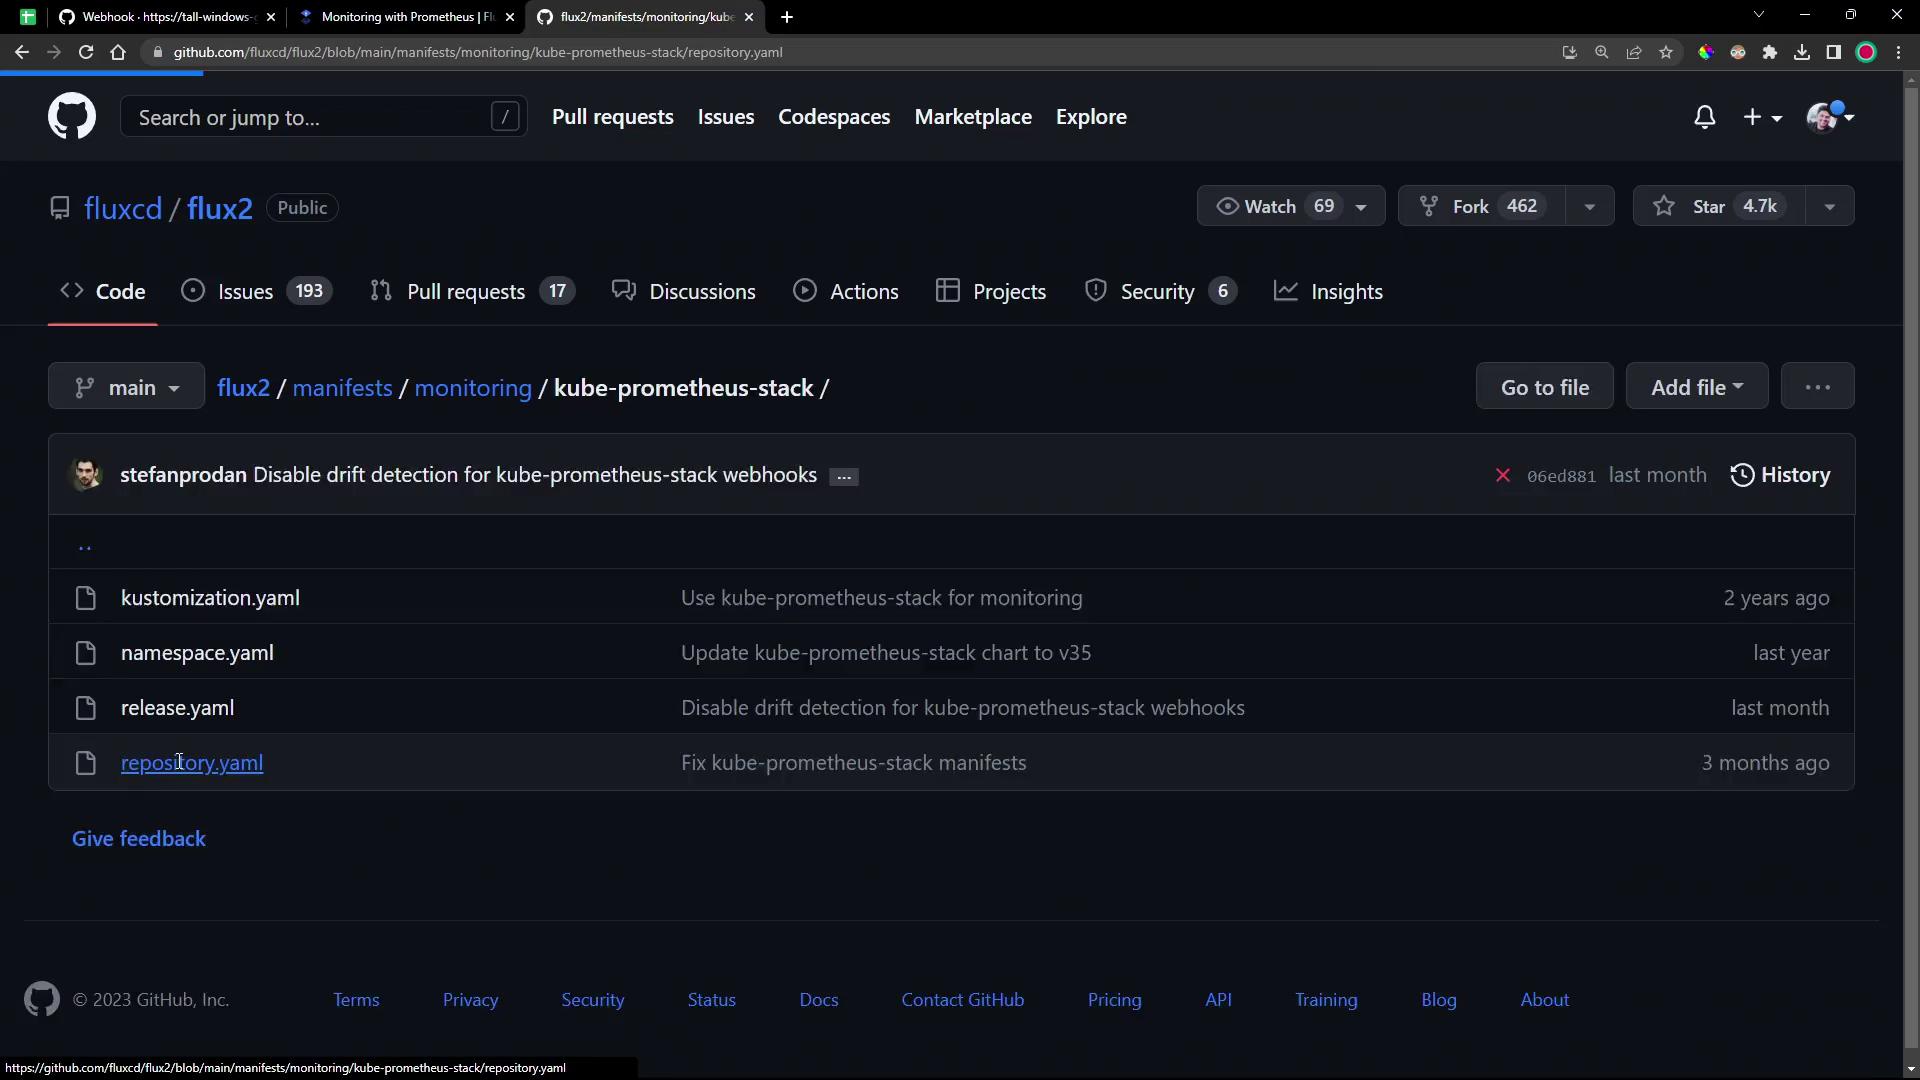Reload the page using the browser refresh icon
This screenshot has height=1080, width=1920.
86,52
